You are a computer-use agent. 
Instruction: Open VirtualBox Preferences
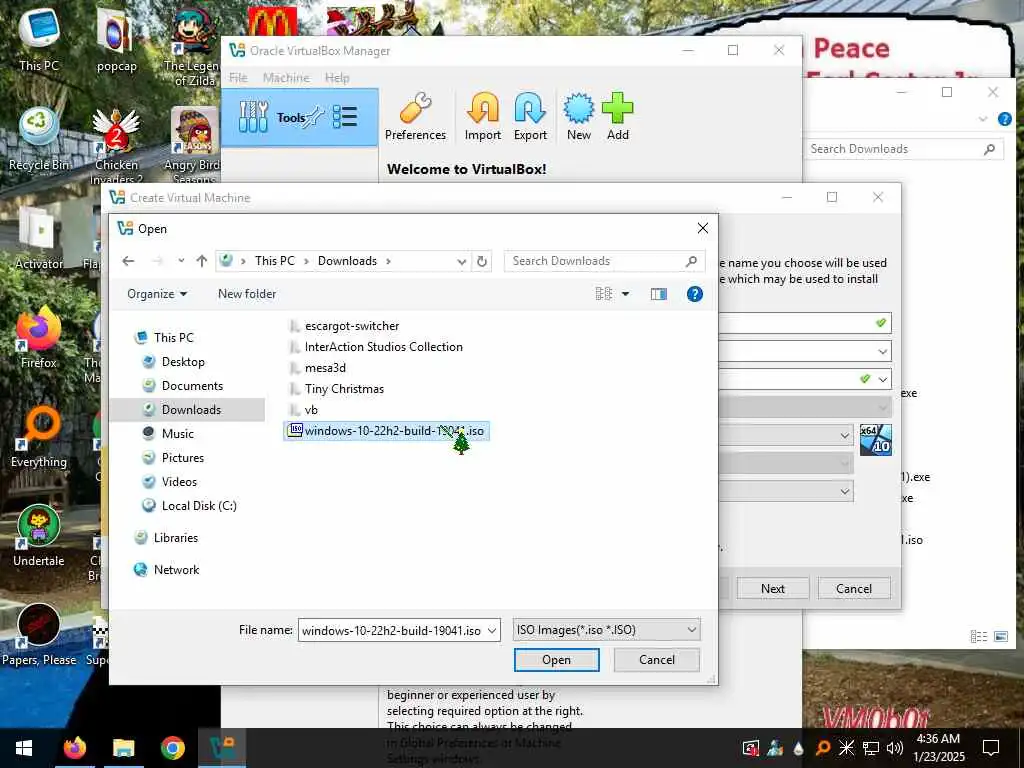point(415,116)
